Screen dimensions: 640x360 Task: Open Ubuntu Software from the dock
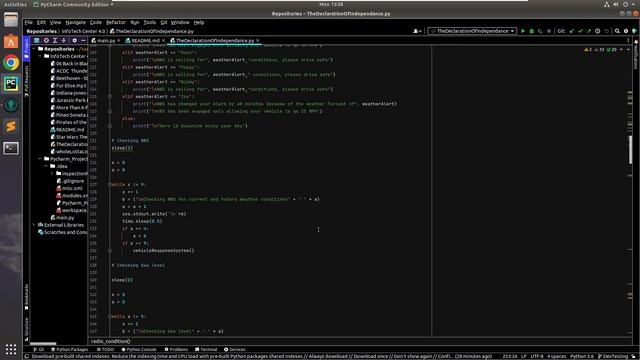(x=11, y=42)
